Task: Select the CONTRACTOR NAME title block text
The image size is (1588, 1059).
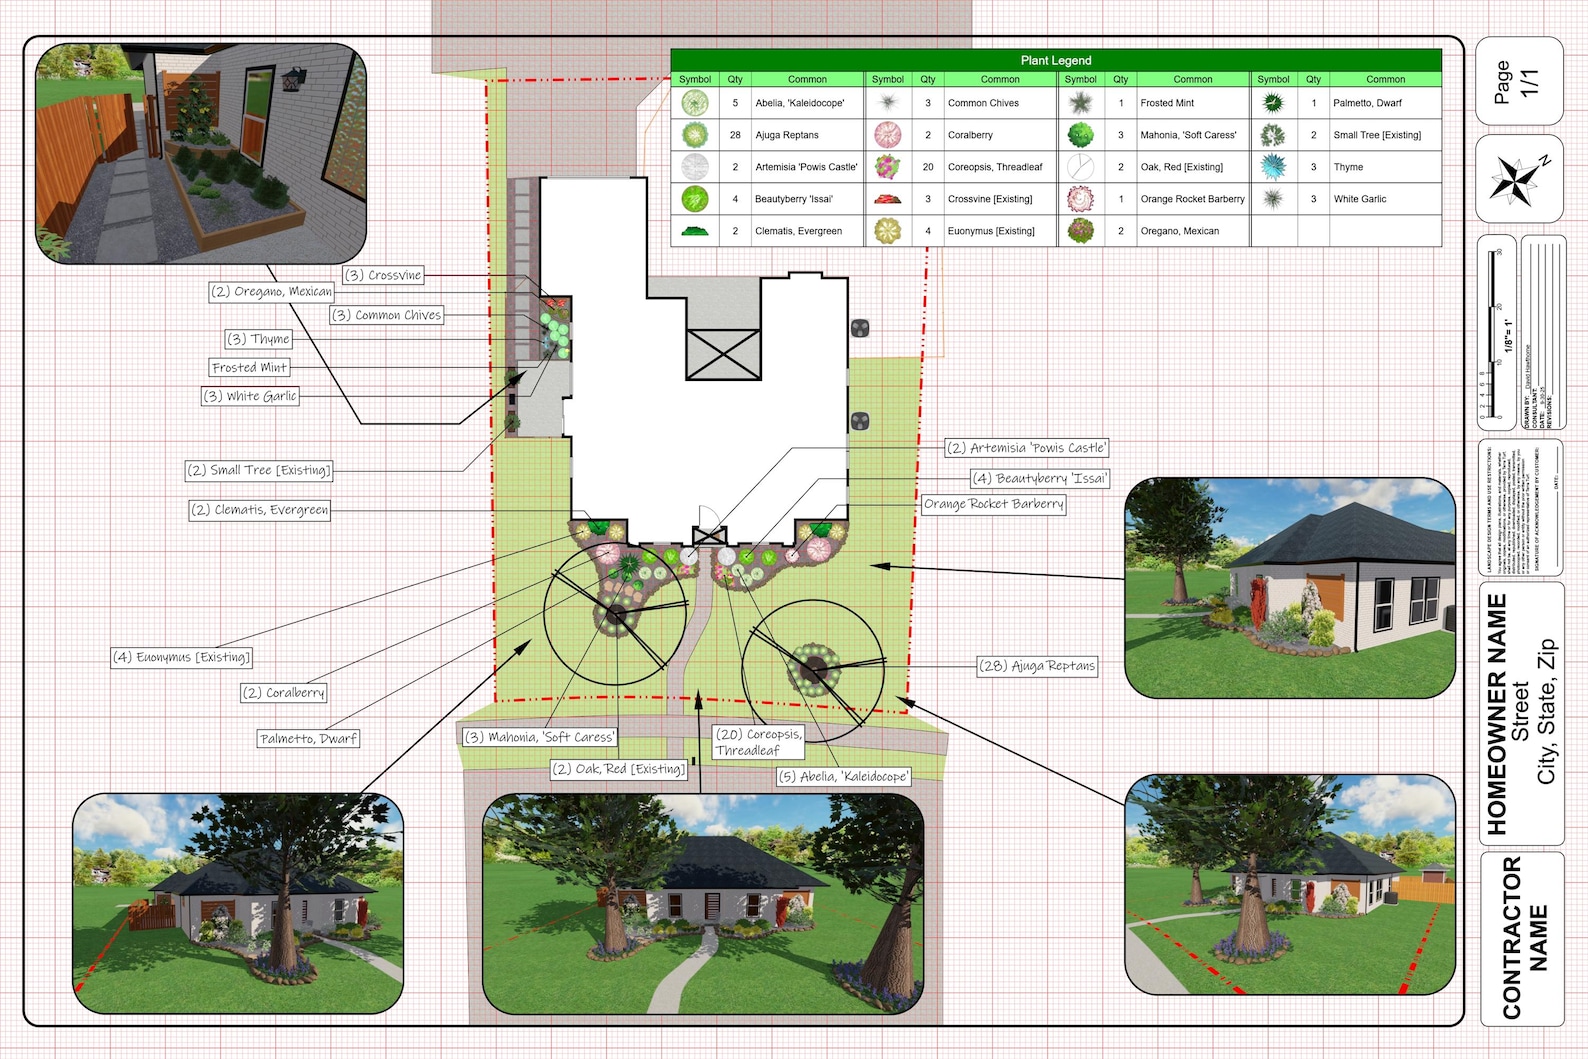Action: tap(1524, 938)
